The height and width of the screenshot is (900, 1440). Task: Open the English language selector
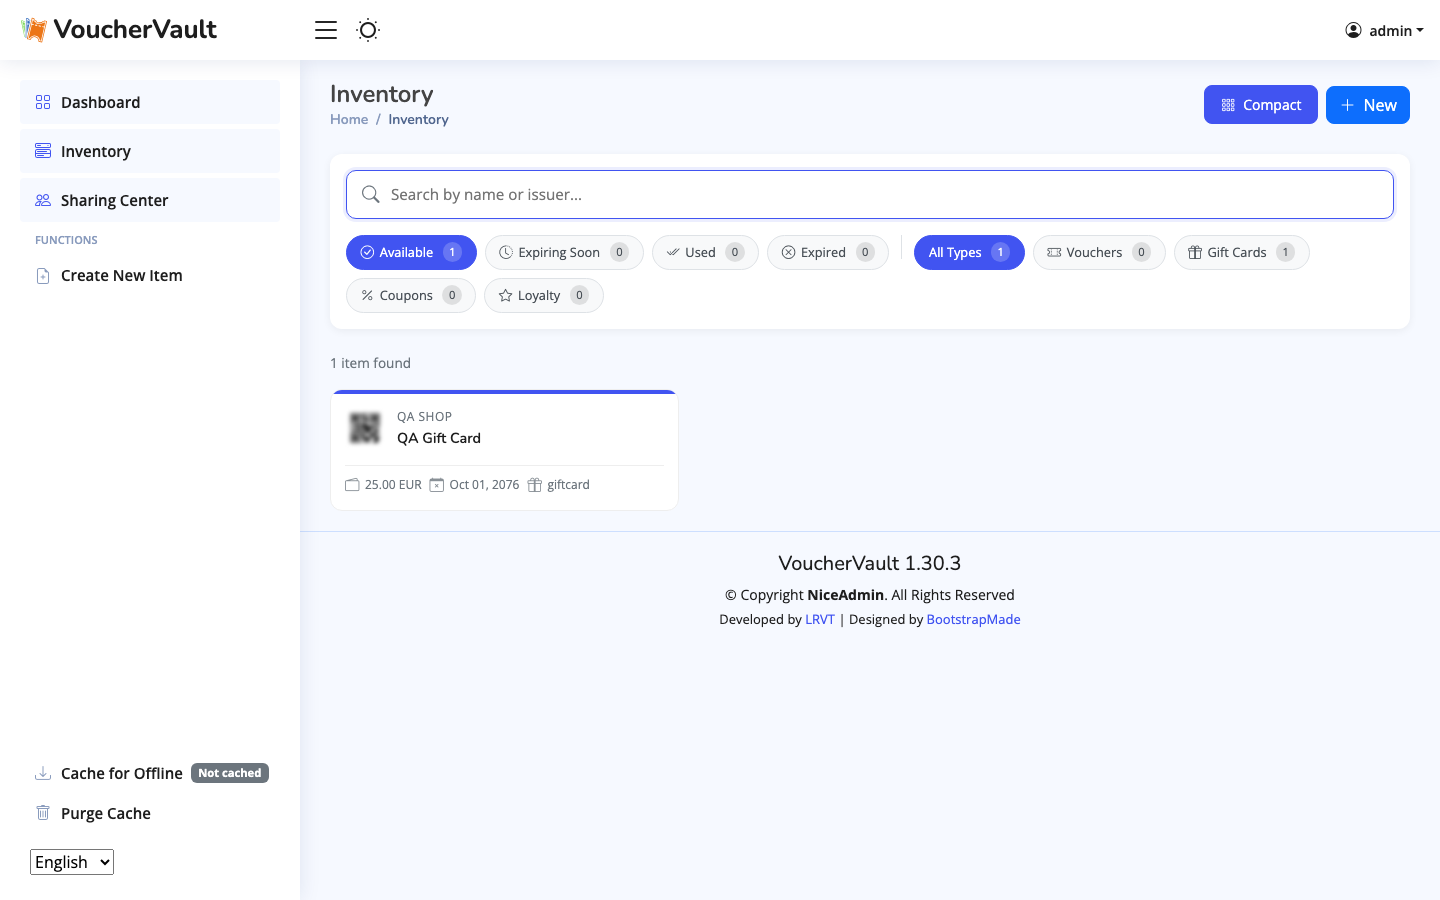(x=72, y=862)
